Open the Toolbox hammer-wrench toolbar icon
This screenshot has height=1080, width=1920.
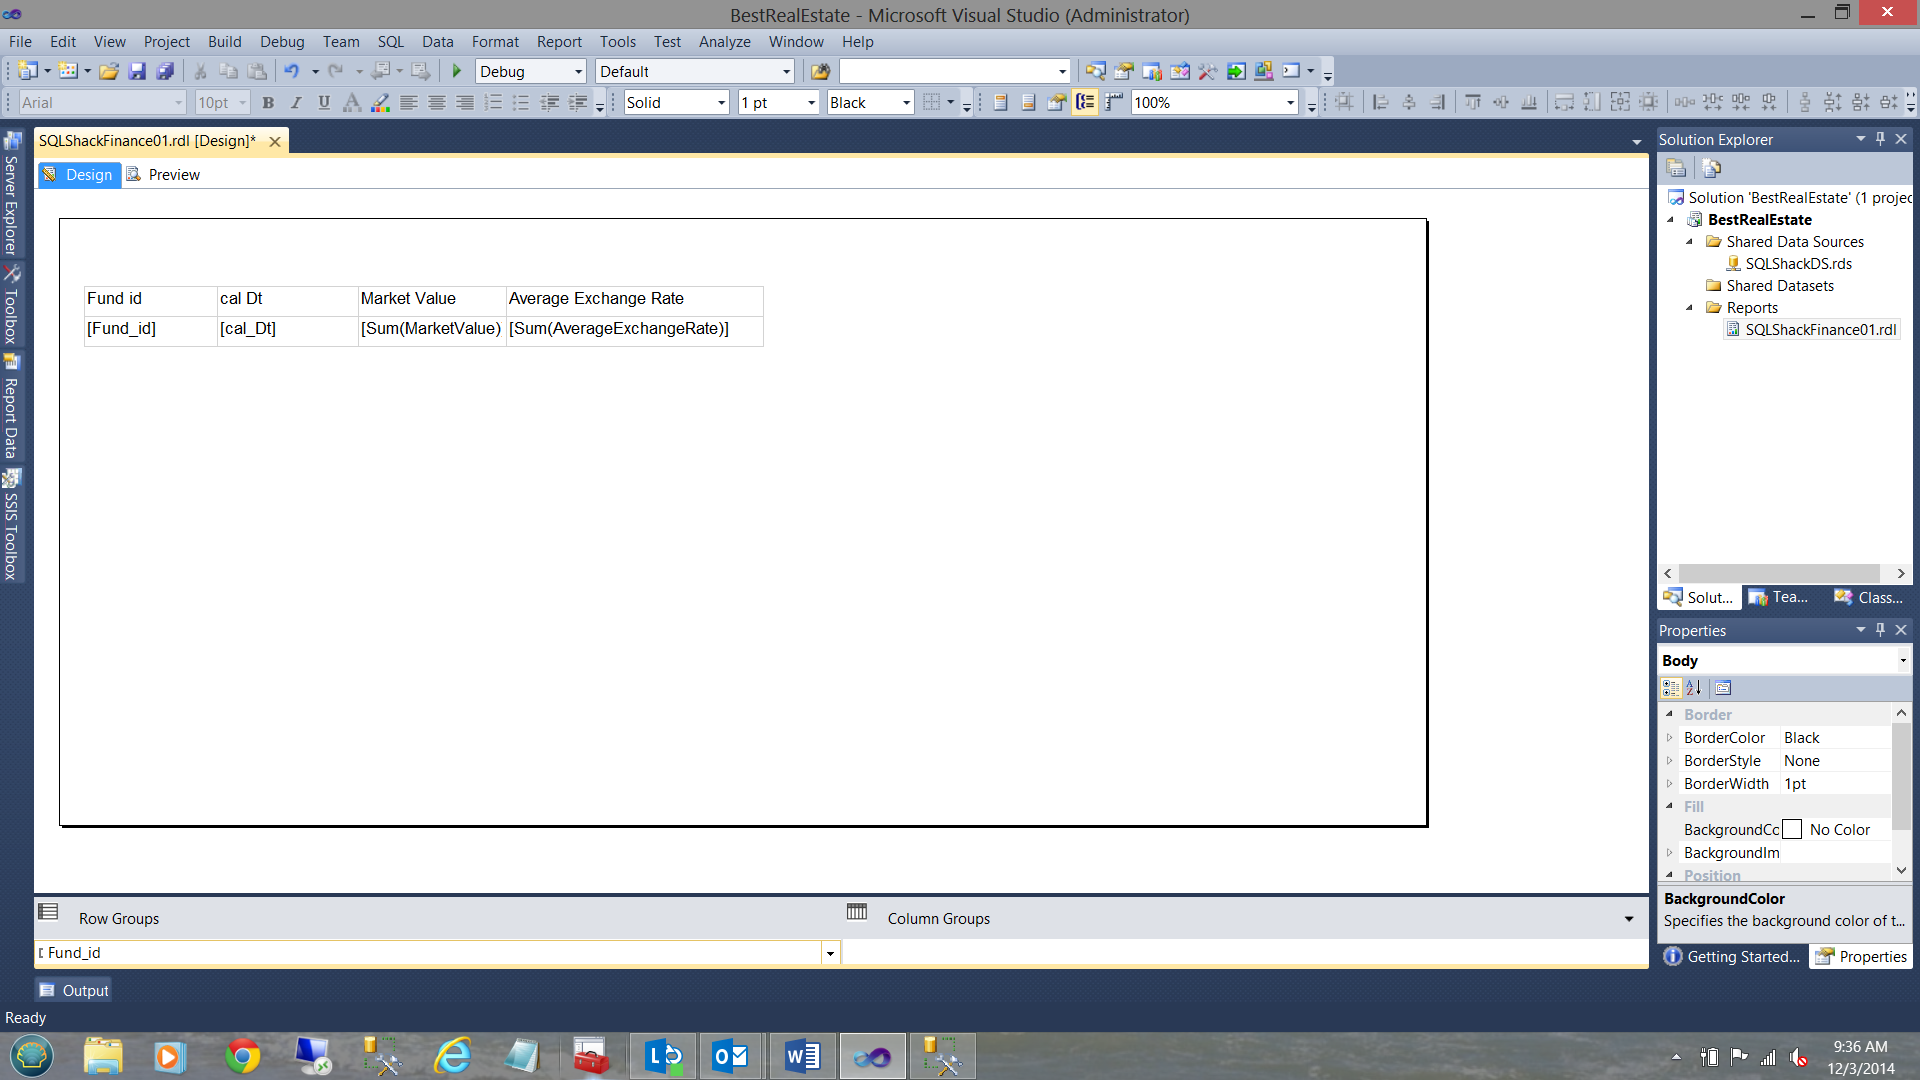pyautogui.click(x=1207, y=71)
